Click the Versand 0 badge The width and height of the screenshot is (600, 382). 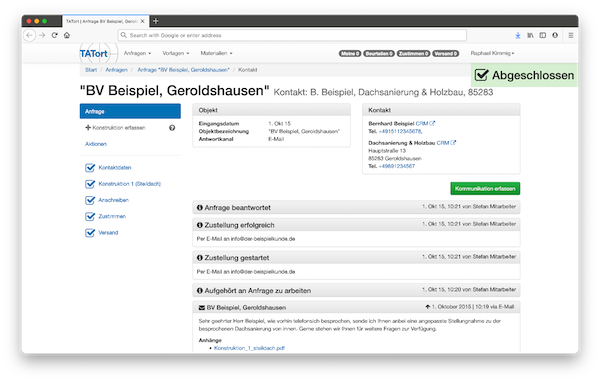point(446,54)
